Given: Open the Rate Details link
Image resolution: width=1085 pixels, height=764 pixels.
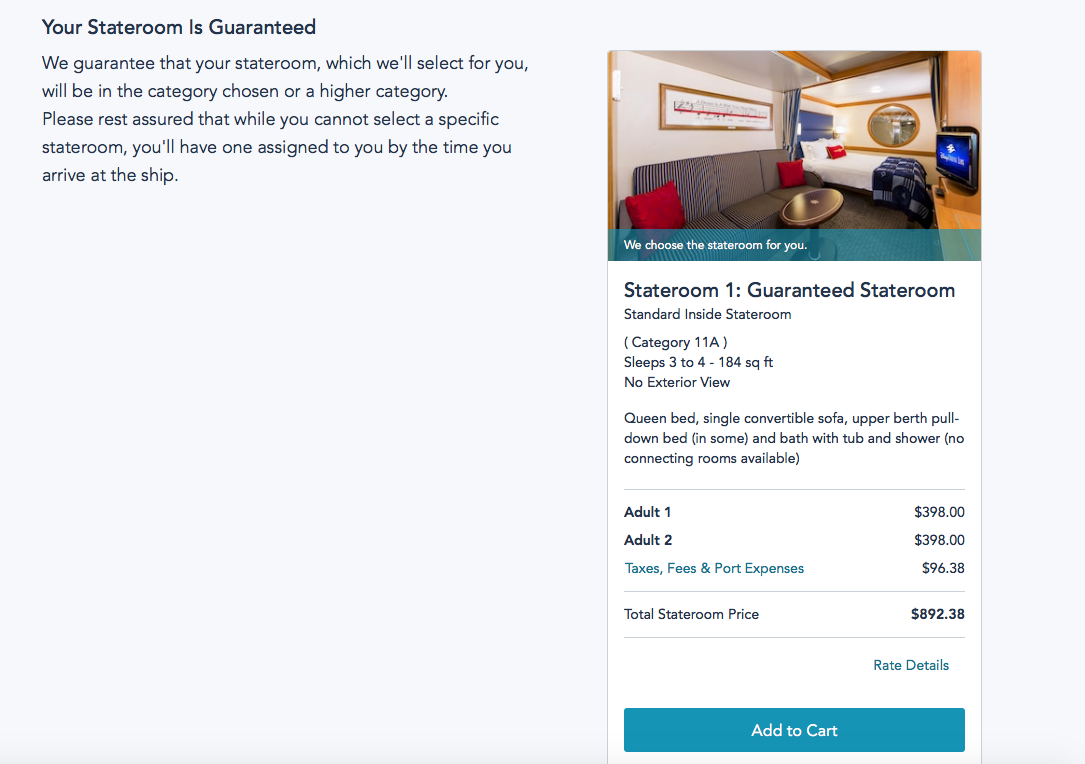Looking at the screenshot, I should click(x=911, y=665).
